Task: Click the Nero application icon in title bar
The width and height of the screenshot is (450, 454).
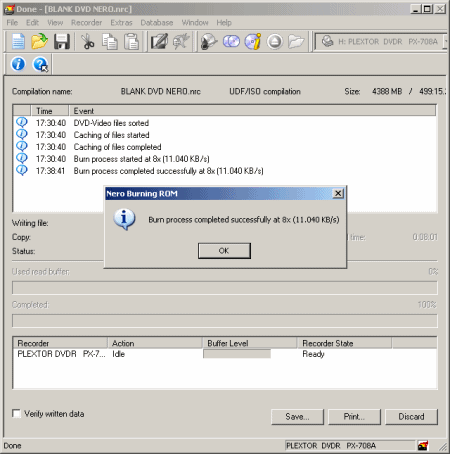Action: click(x=10, y=9)
